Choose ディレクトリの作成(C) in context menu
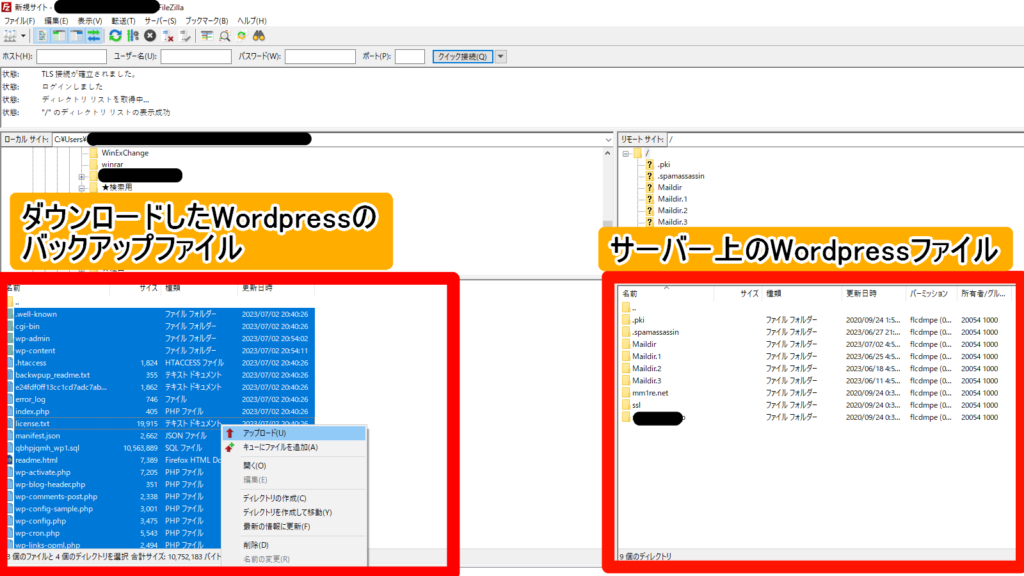This screenshot has height=576, width=1024. point(295,498)
